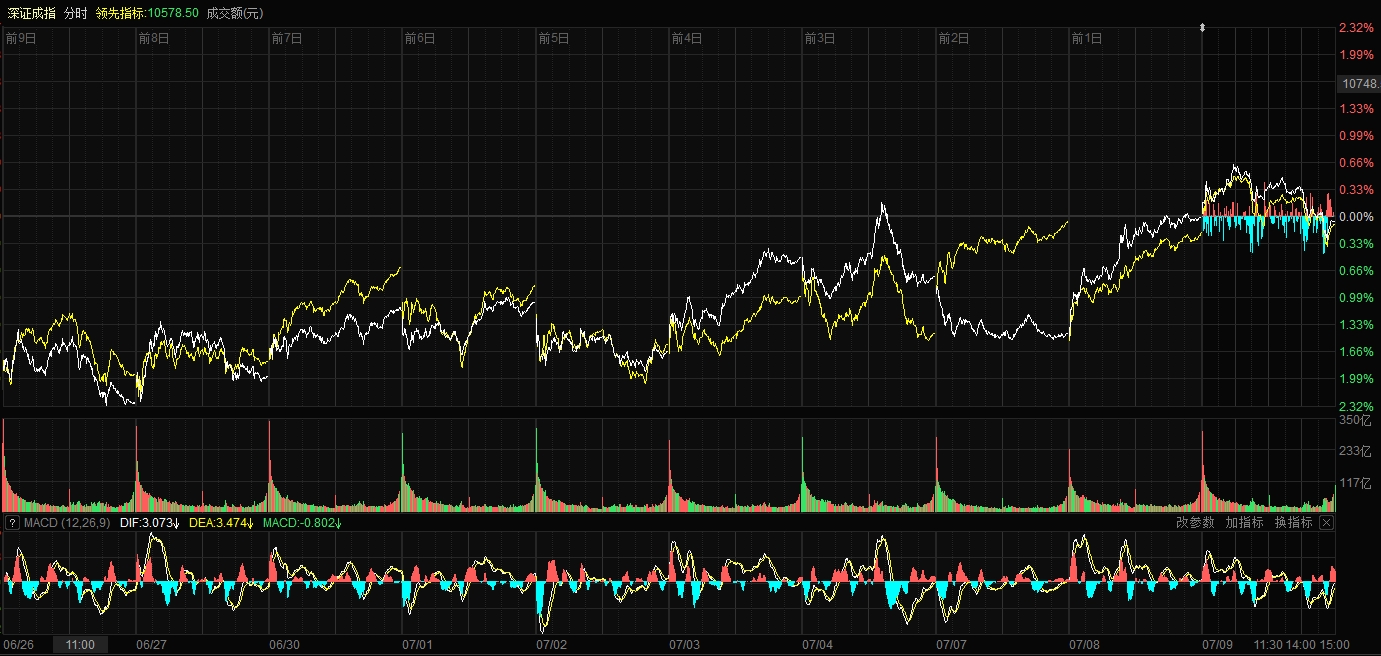Click the 07/02 date on time axis
This screenshot has width=1381, height=656.
point(551,645)
